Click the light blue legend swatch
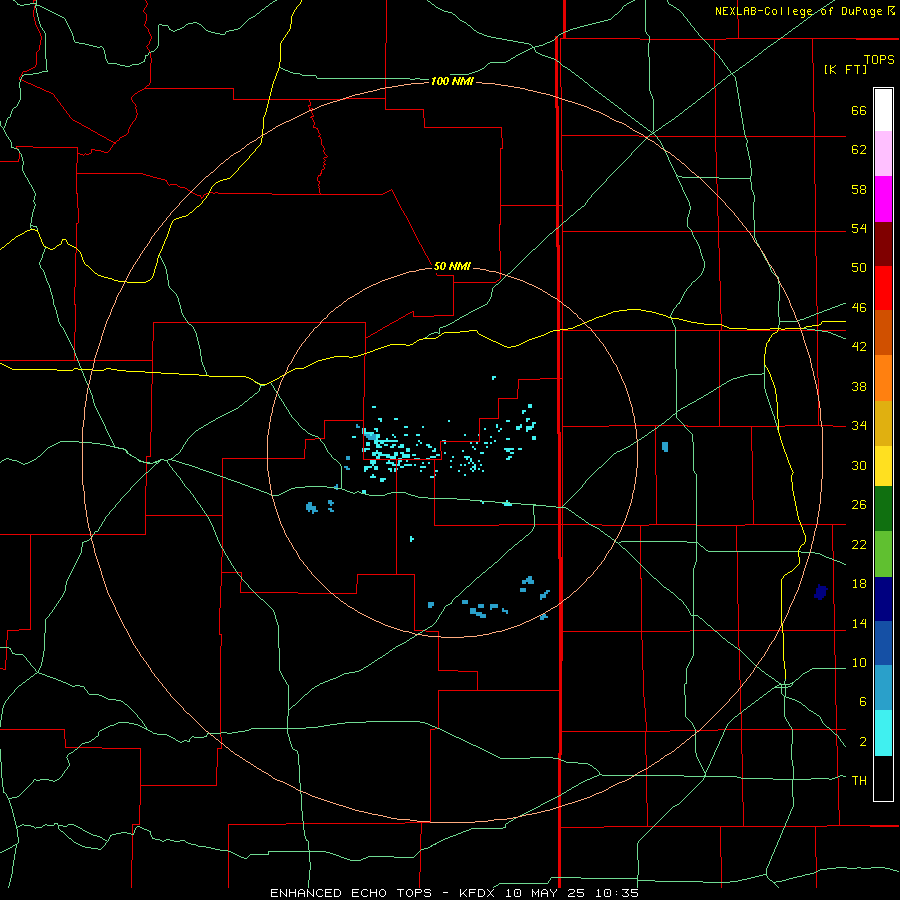Viewport: 900px width, 900px height. tap(883, 688)
